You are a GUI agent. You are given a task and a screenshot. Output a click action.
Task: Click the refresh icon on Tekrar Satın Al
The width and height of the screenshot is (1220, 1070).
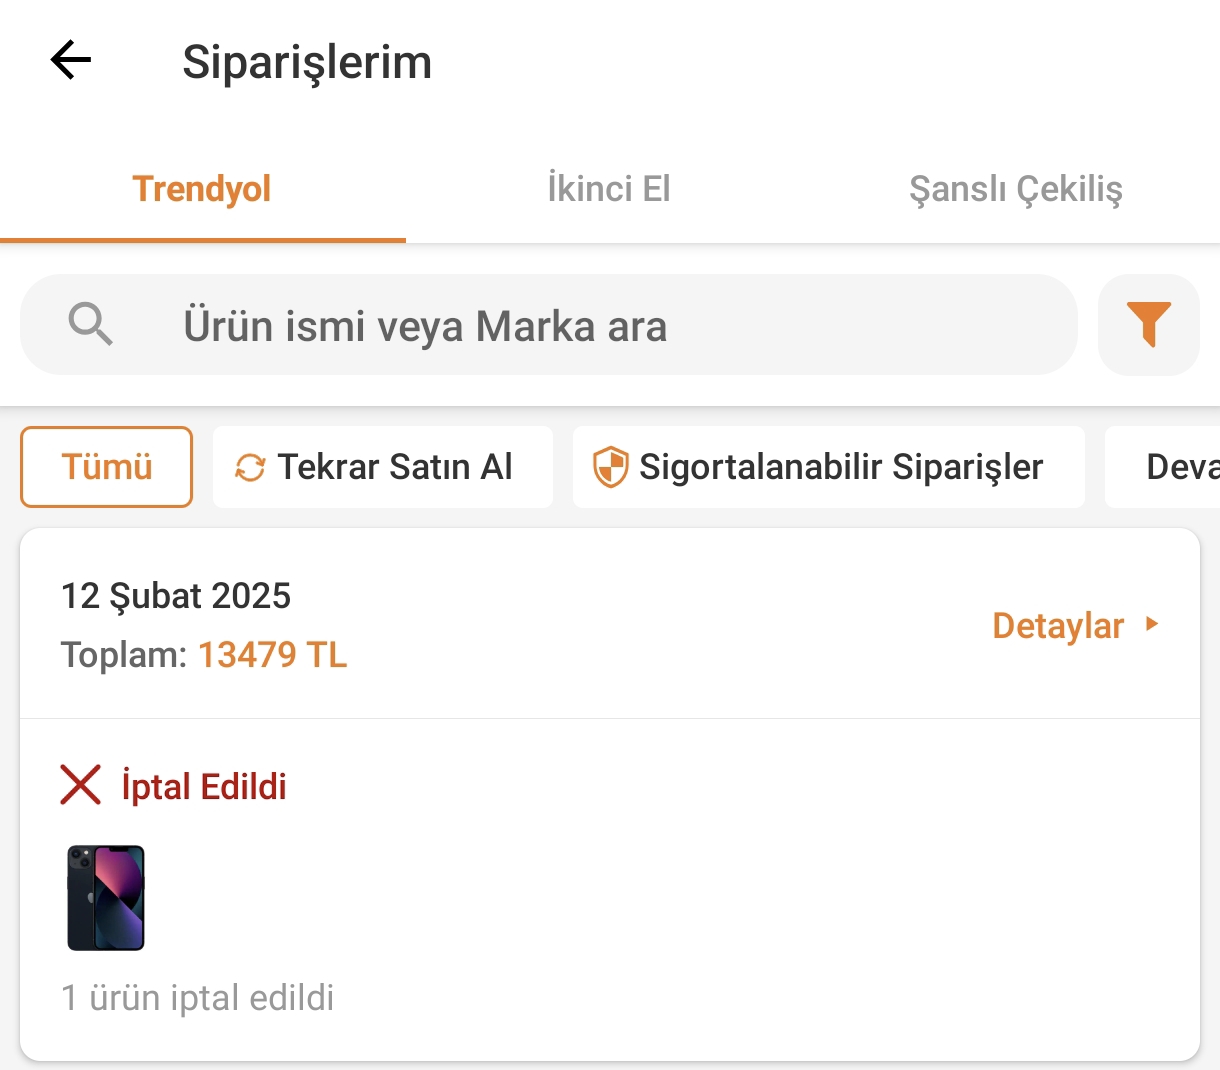point(250,467)
